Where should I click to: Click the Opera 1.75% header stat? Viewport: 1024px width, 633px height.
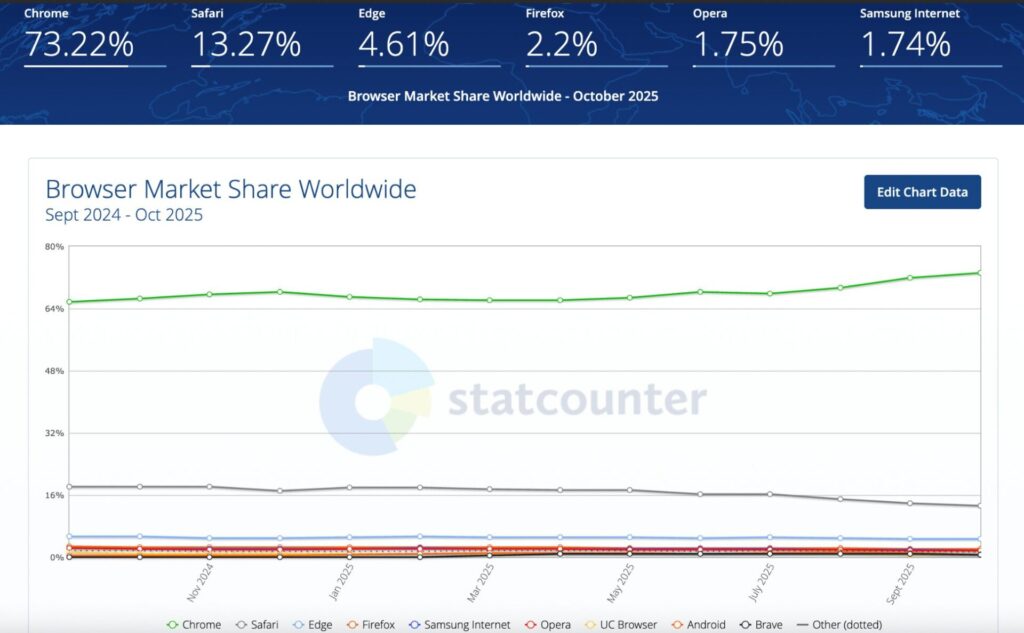tap(738, 44)
